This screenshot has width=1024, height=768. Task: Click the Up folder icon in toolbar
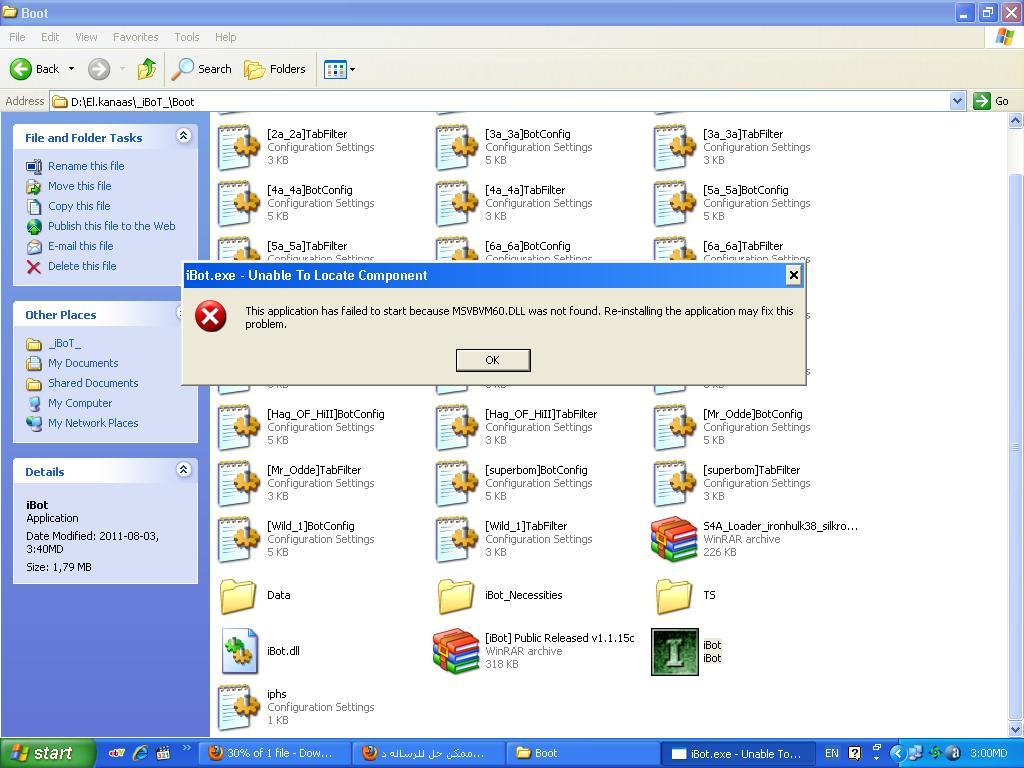(146, 69)
